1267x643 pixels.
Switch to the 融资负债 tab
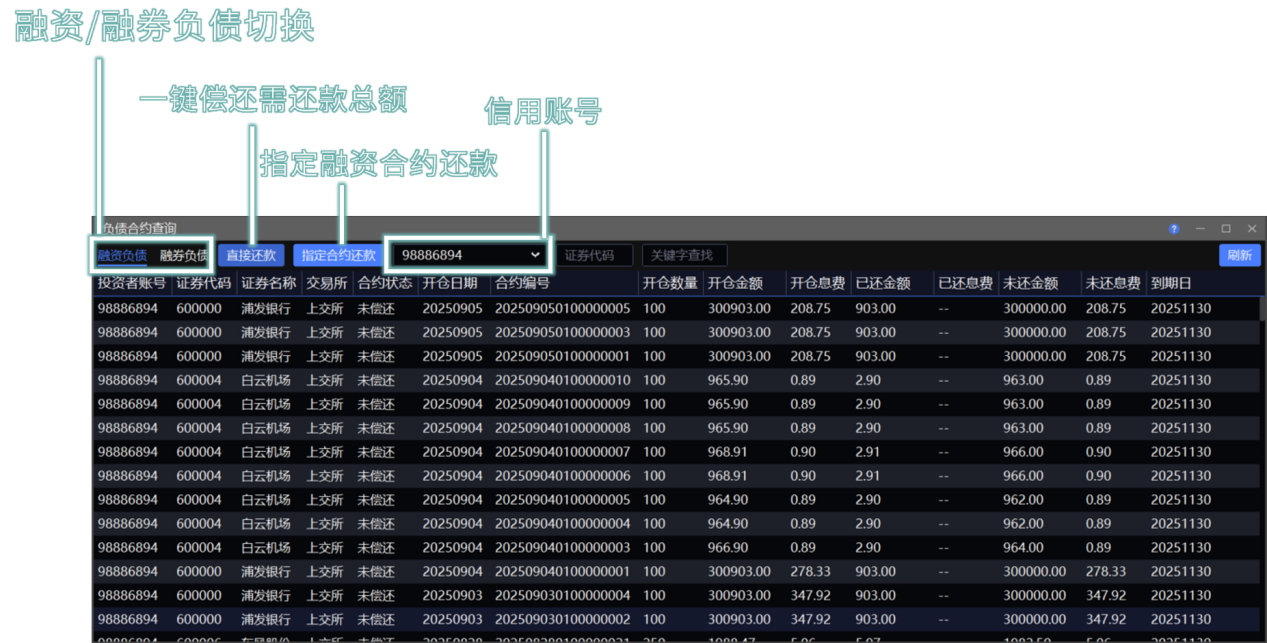click(x=122, y=255)
